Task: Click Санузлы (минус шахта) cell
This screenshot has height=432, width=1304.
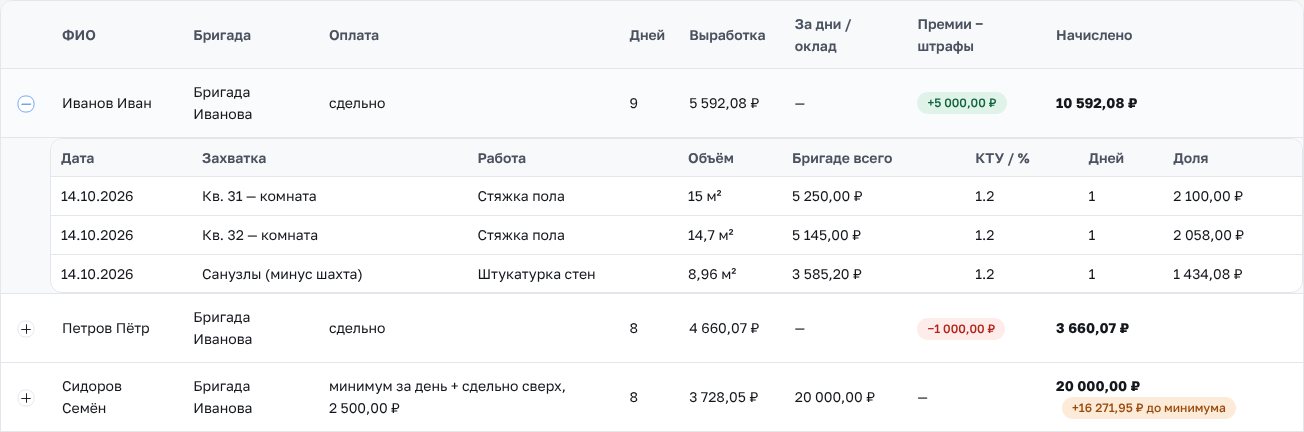Action: [282, 274]
